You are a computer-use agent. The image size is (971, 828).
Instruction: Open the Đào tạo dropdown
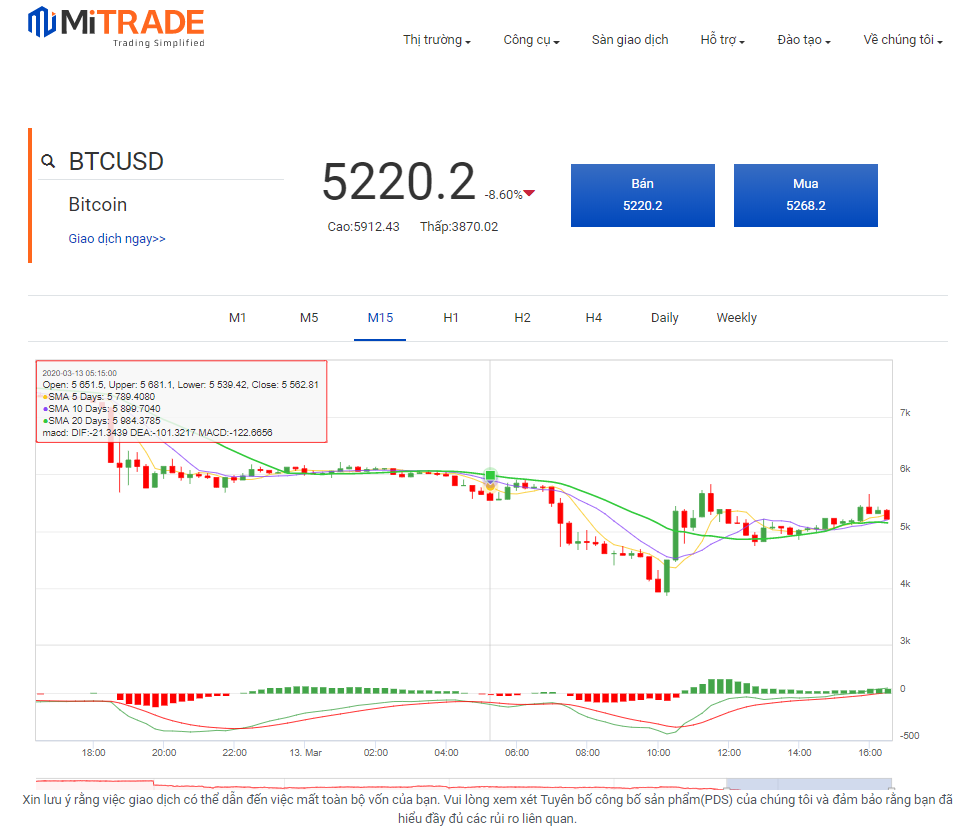click(x=803, y=40)
